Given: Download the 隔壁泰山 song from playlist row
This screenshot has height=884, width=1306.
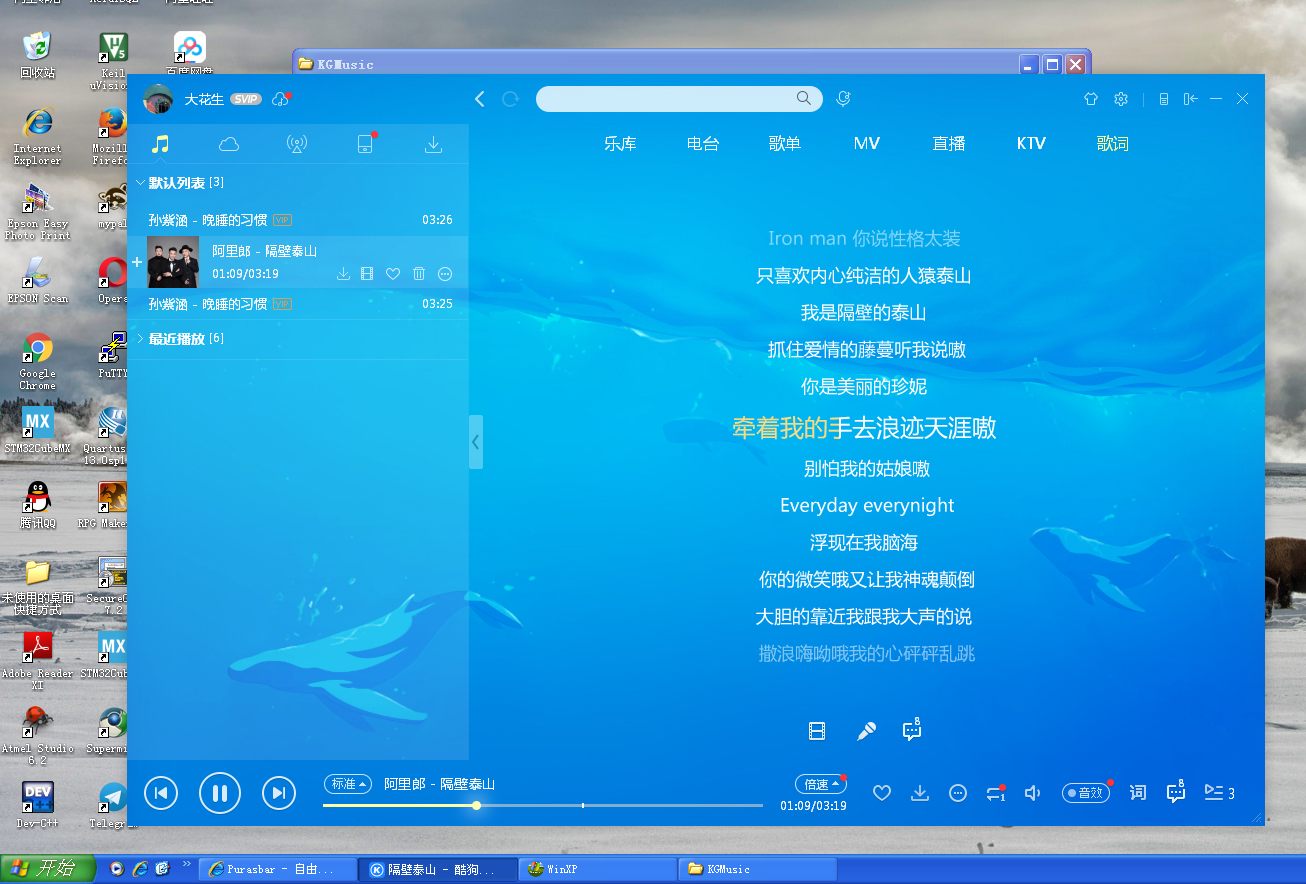Looking at the screenshot, I should [343, 274].
